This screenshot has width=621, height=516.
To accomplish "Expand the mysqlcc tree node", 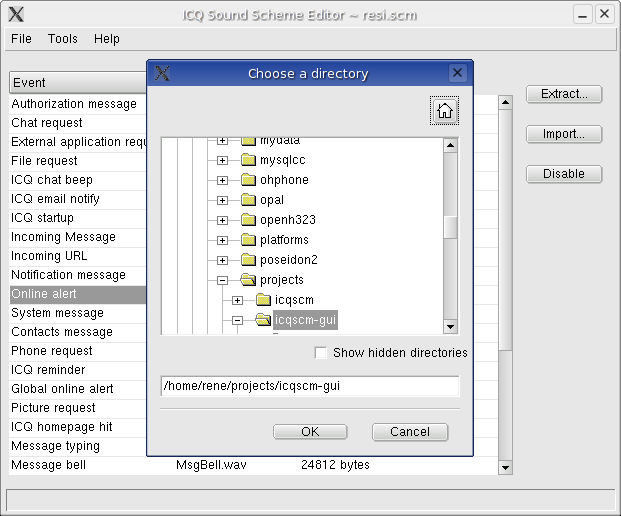I will (222, 160).
